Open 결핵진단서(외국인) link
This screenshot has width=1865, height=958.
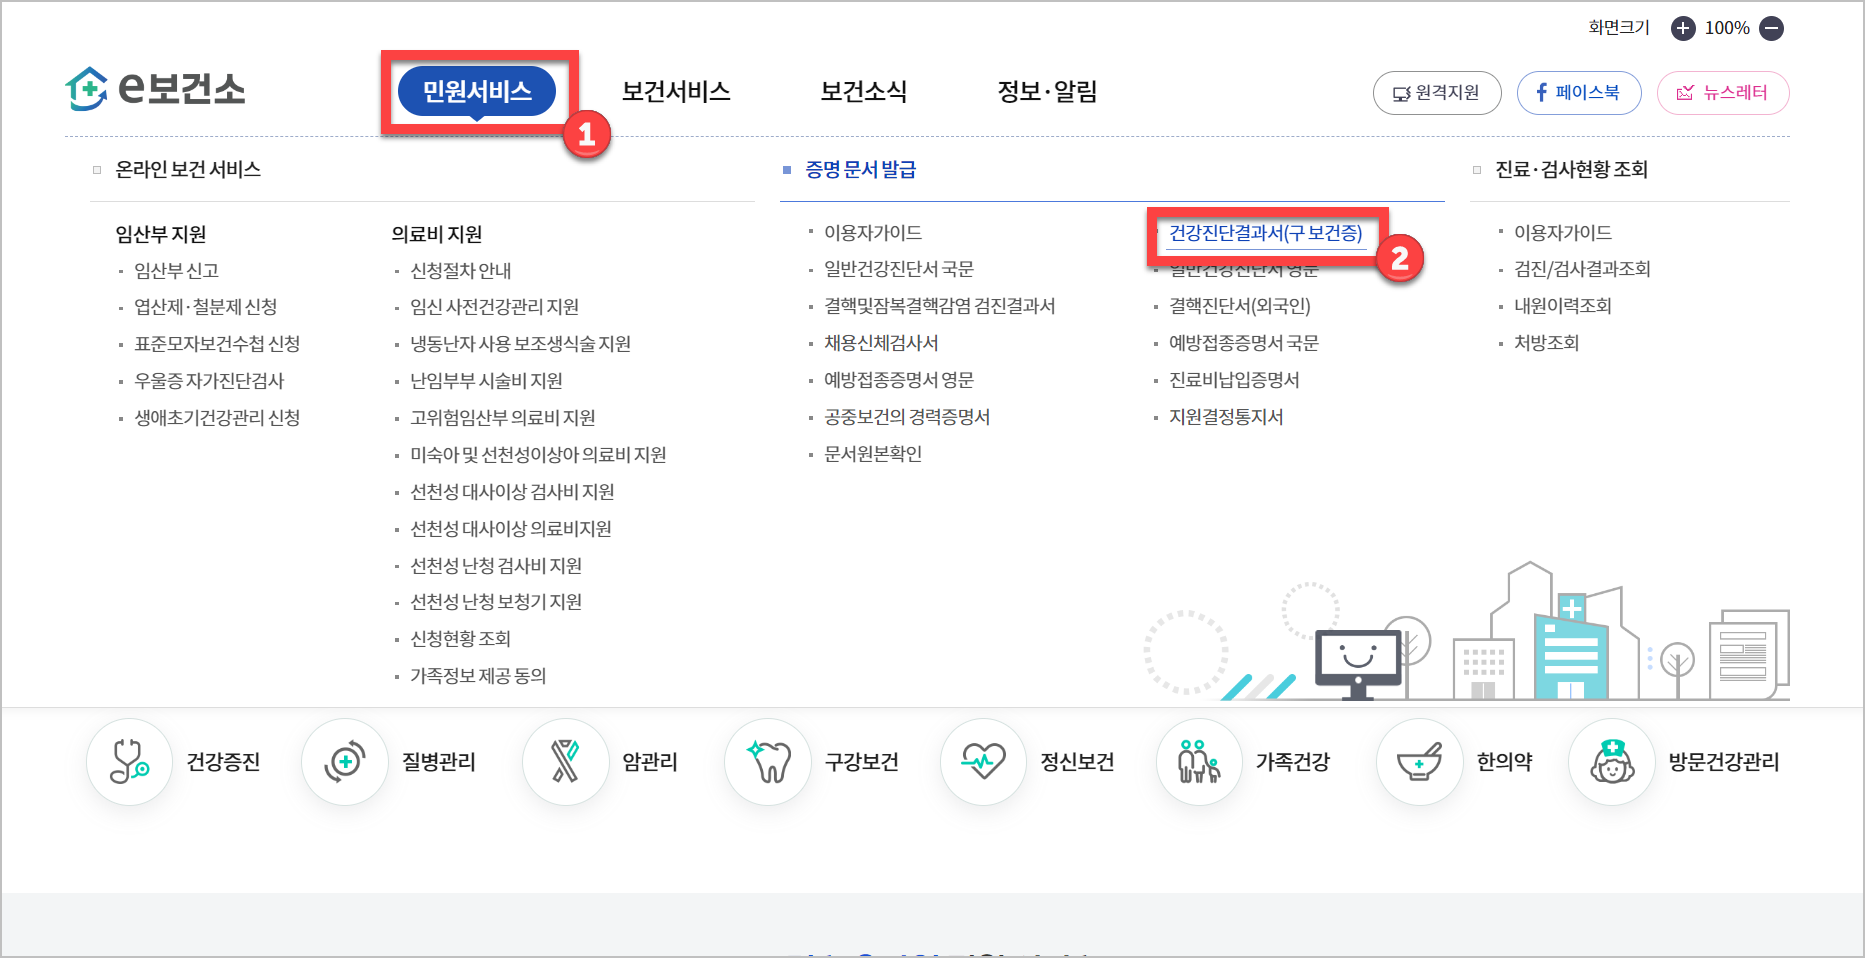coord(1240,306)
